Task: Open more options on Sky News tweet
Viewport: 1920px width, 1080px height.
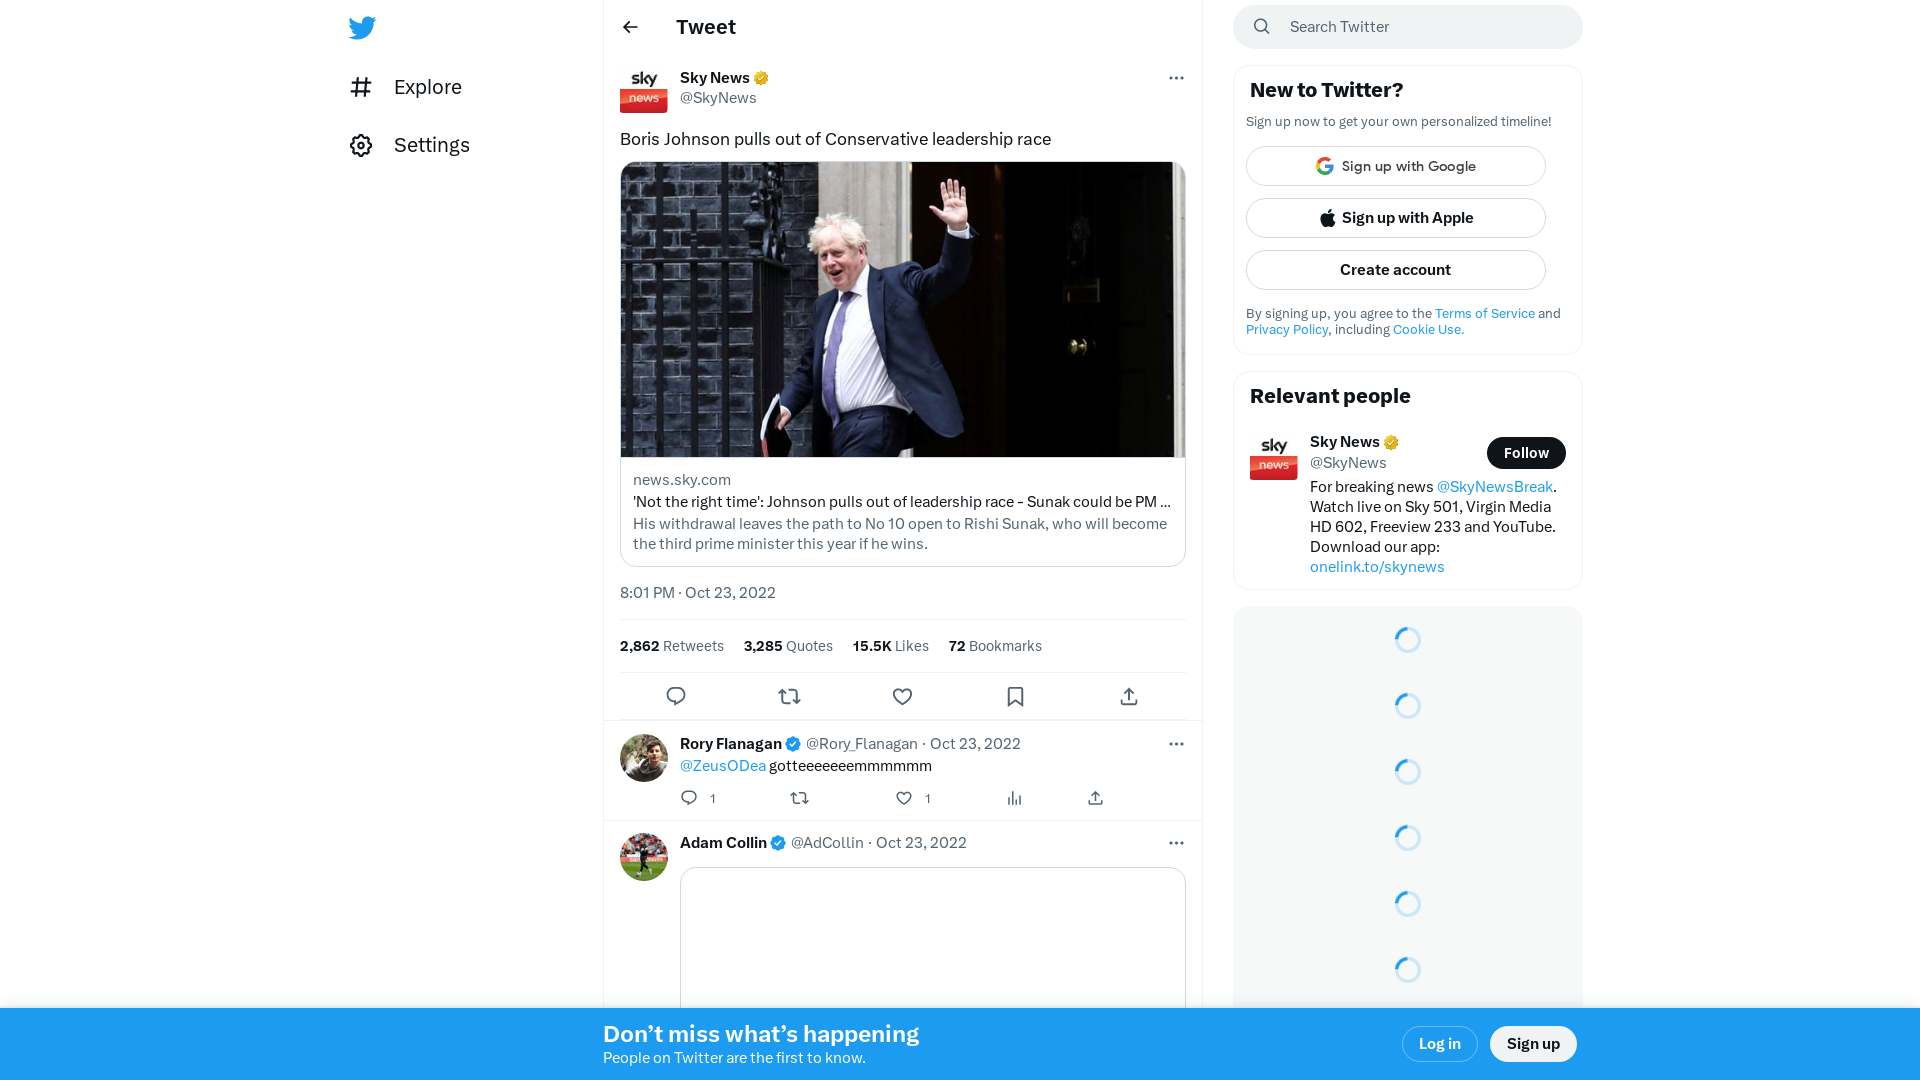Action: point(1176,78)
